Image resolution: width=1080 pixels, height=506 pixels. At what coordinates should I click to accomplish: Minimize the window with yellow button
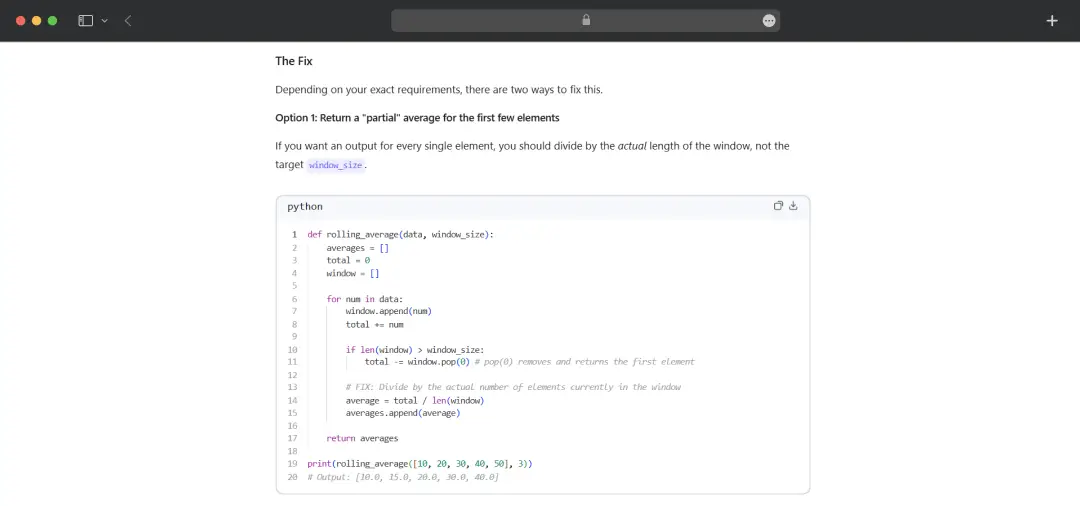(37, 21)
